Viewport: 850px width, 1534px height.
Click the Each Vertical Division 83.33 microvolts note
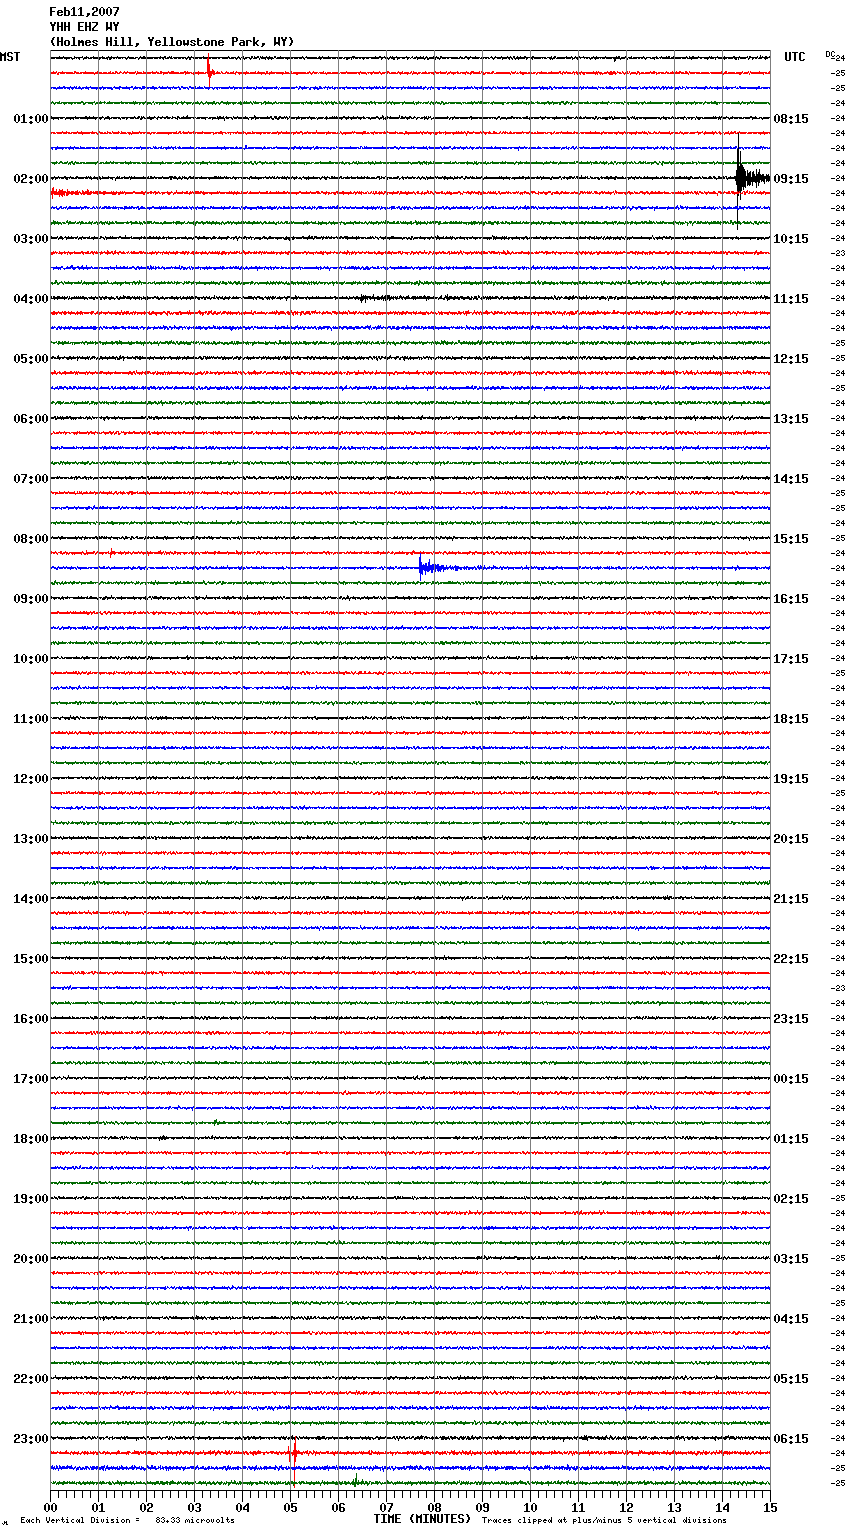click(127, 1521)
